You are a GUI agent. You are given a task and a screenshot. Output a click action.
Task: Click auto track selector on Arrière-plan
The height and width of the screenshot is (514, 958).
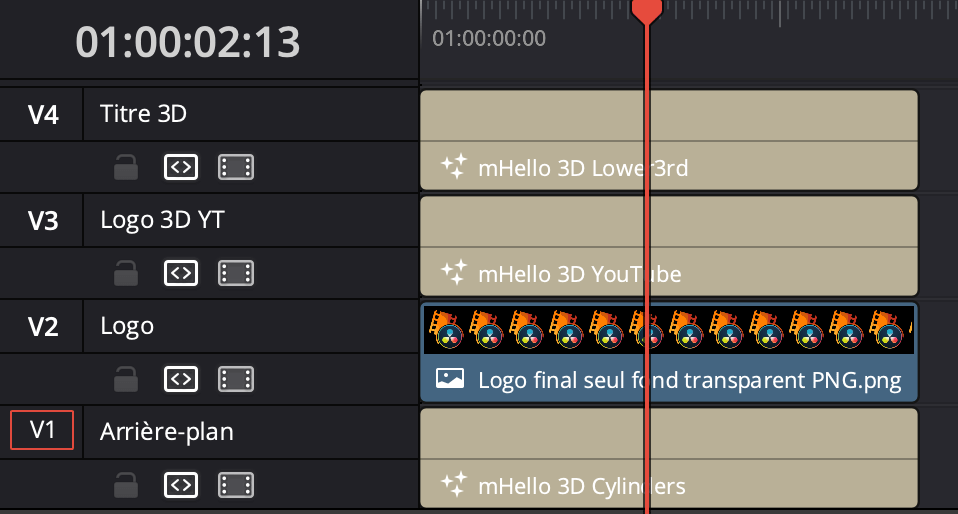[180, 486]
